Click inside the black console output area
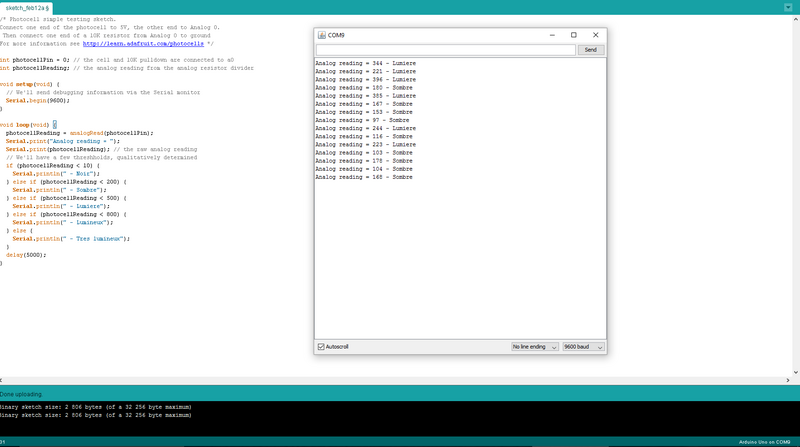 tap(400, 420)
